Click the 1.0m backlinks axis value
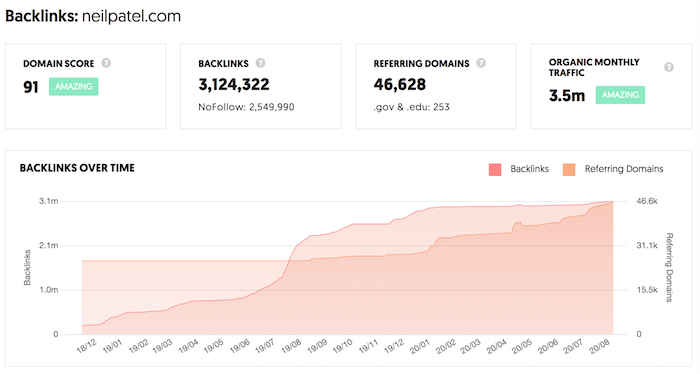The height and width of the screenshot is (374, 700). click(49, 290)
